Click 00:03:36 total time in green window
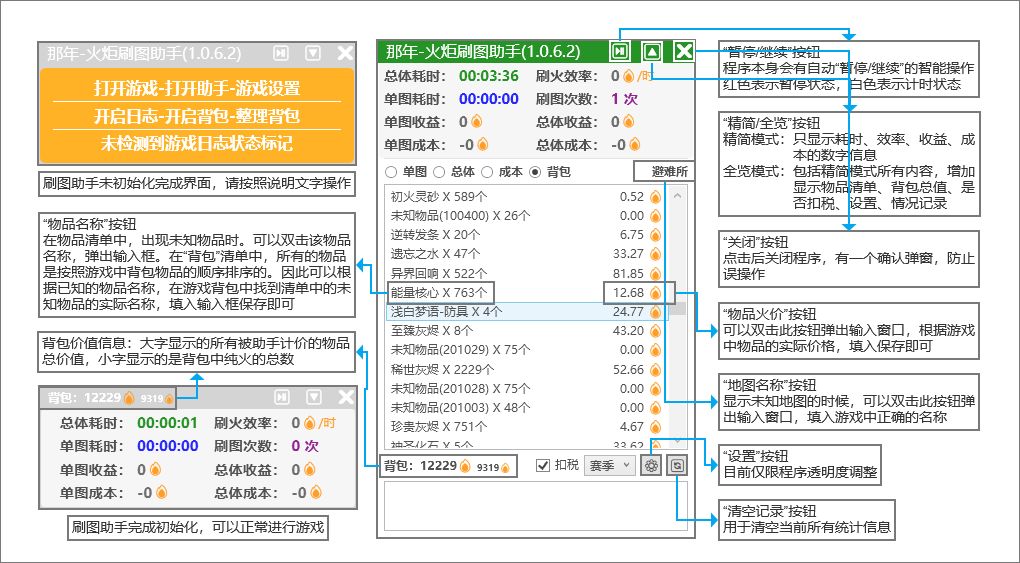The image size is (1020, 563). tap(489, 76)
